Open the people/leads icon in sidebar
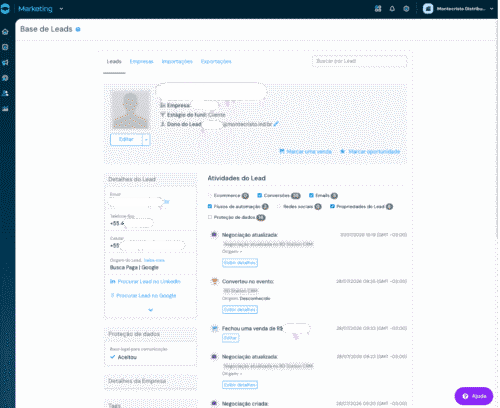The width and height of the screenshot is (500, 408). pos(5,93)
